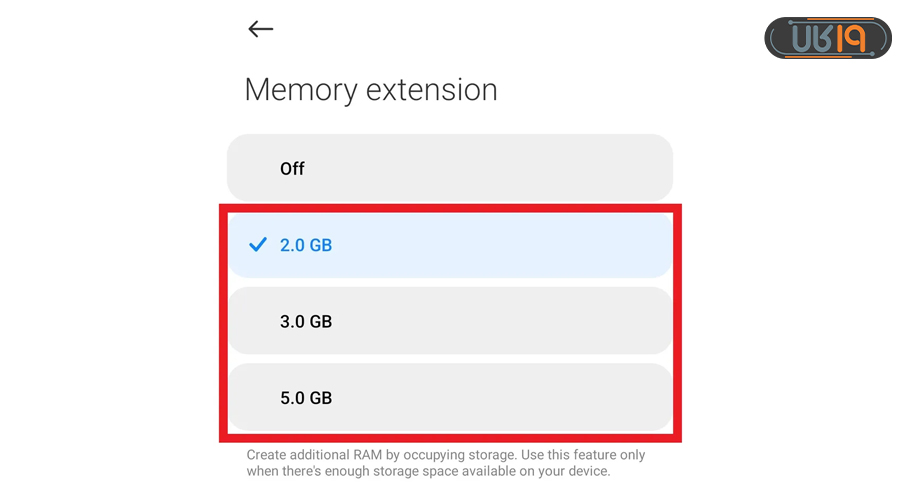The image size is (900, 500).
Task: Tap the '3.0 GB' text label
Action: point(306,322)
